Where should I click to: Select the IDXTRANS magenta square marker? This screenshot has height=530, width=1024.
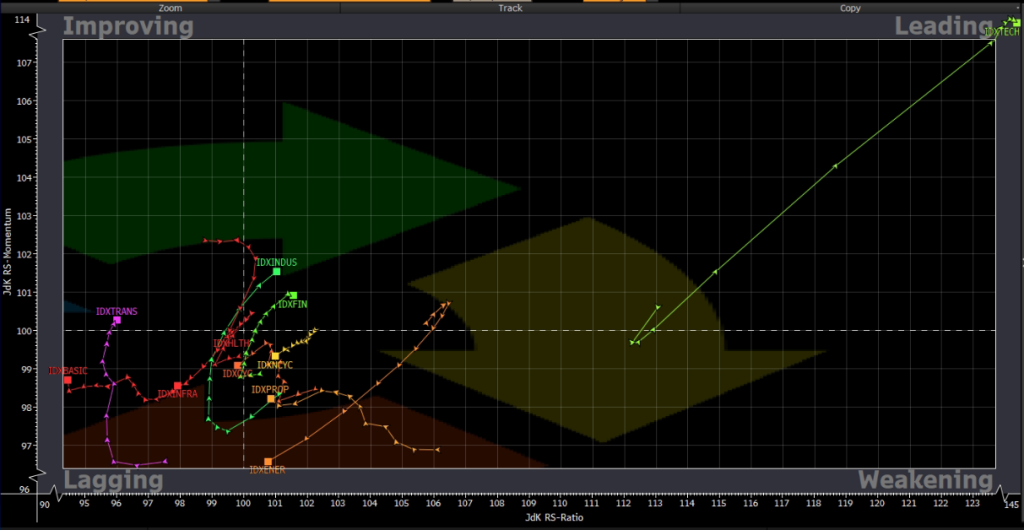click(117, 320)
